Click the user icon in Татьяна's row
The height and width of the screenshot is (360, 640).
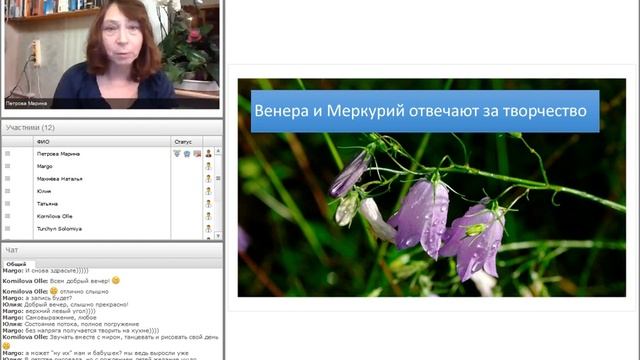(209, 203)
